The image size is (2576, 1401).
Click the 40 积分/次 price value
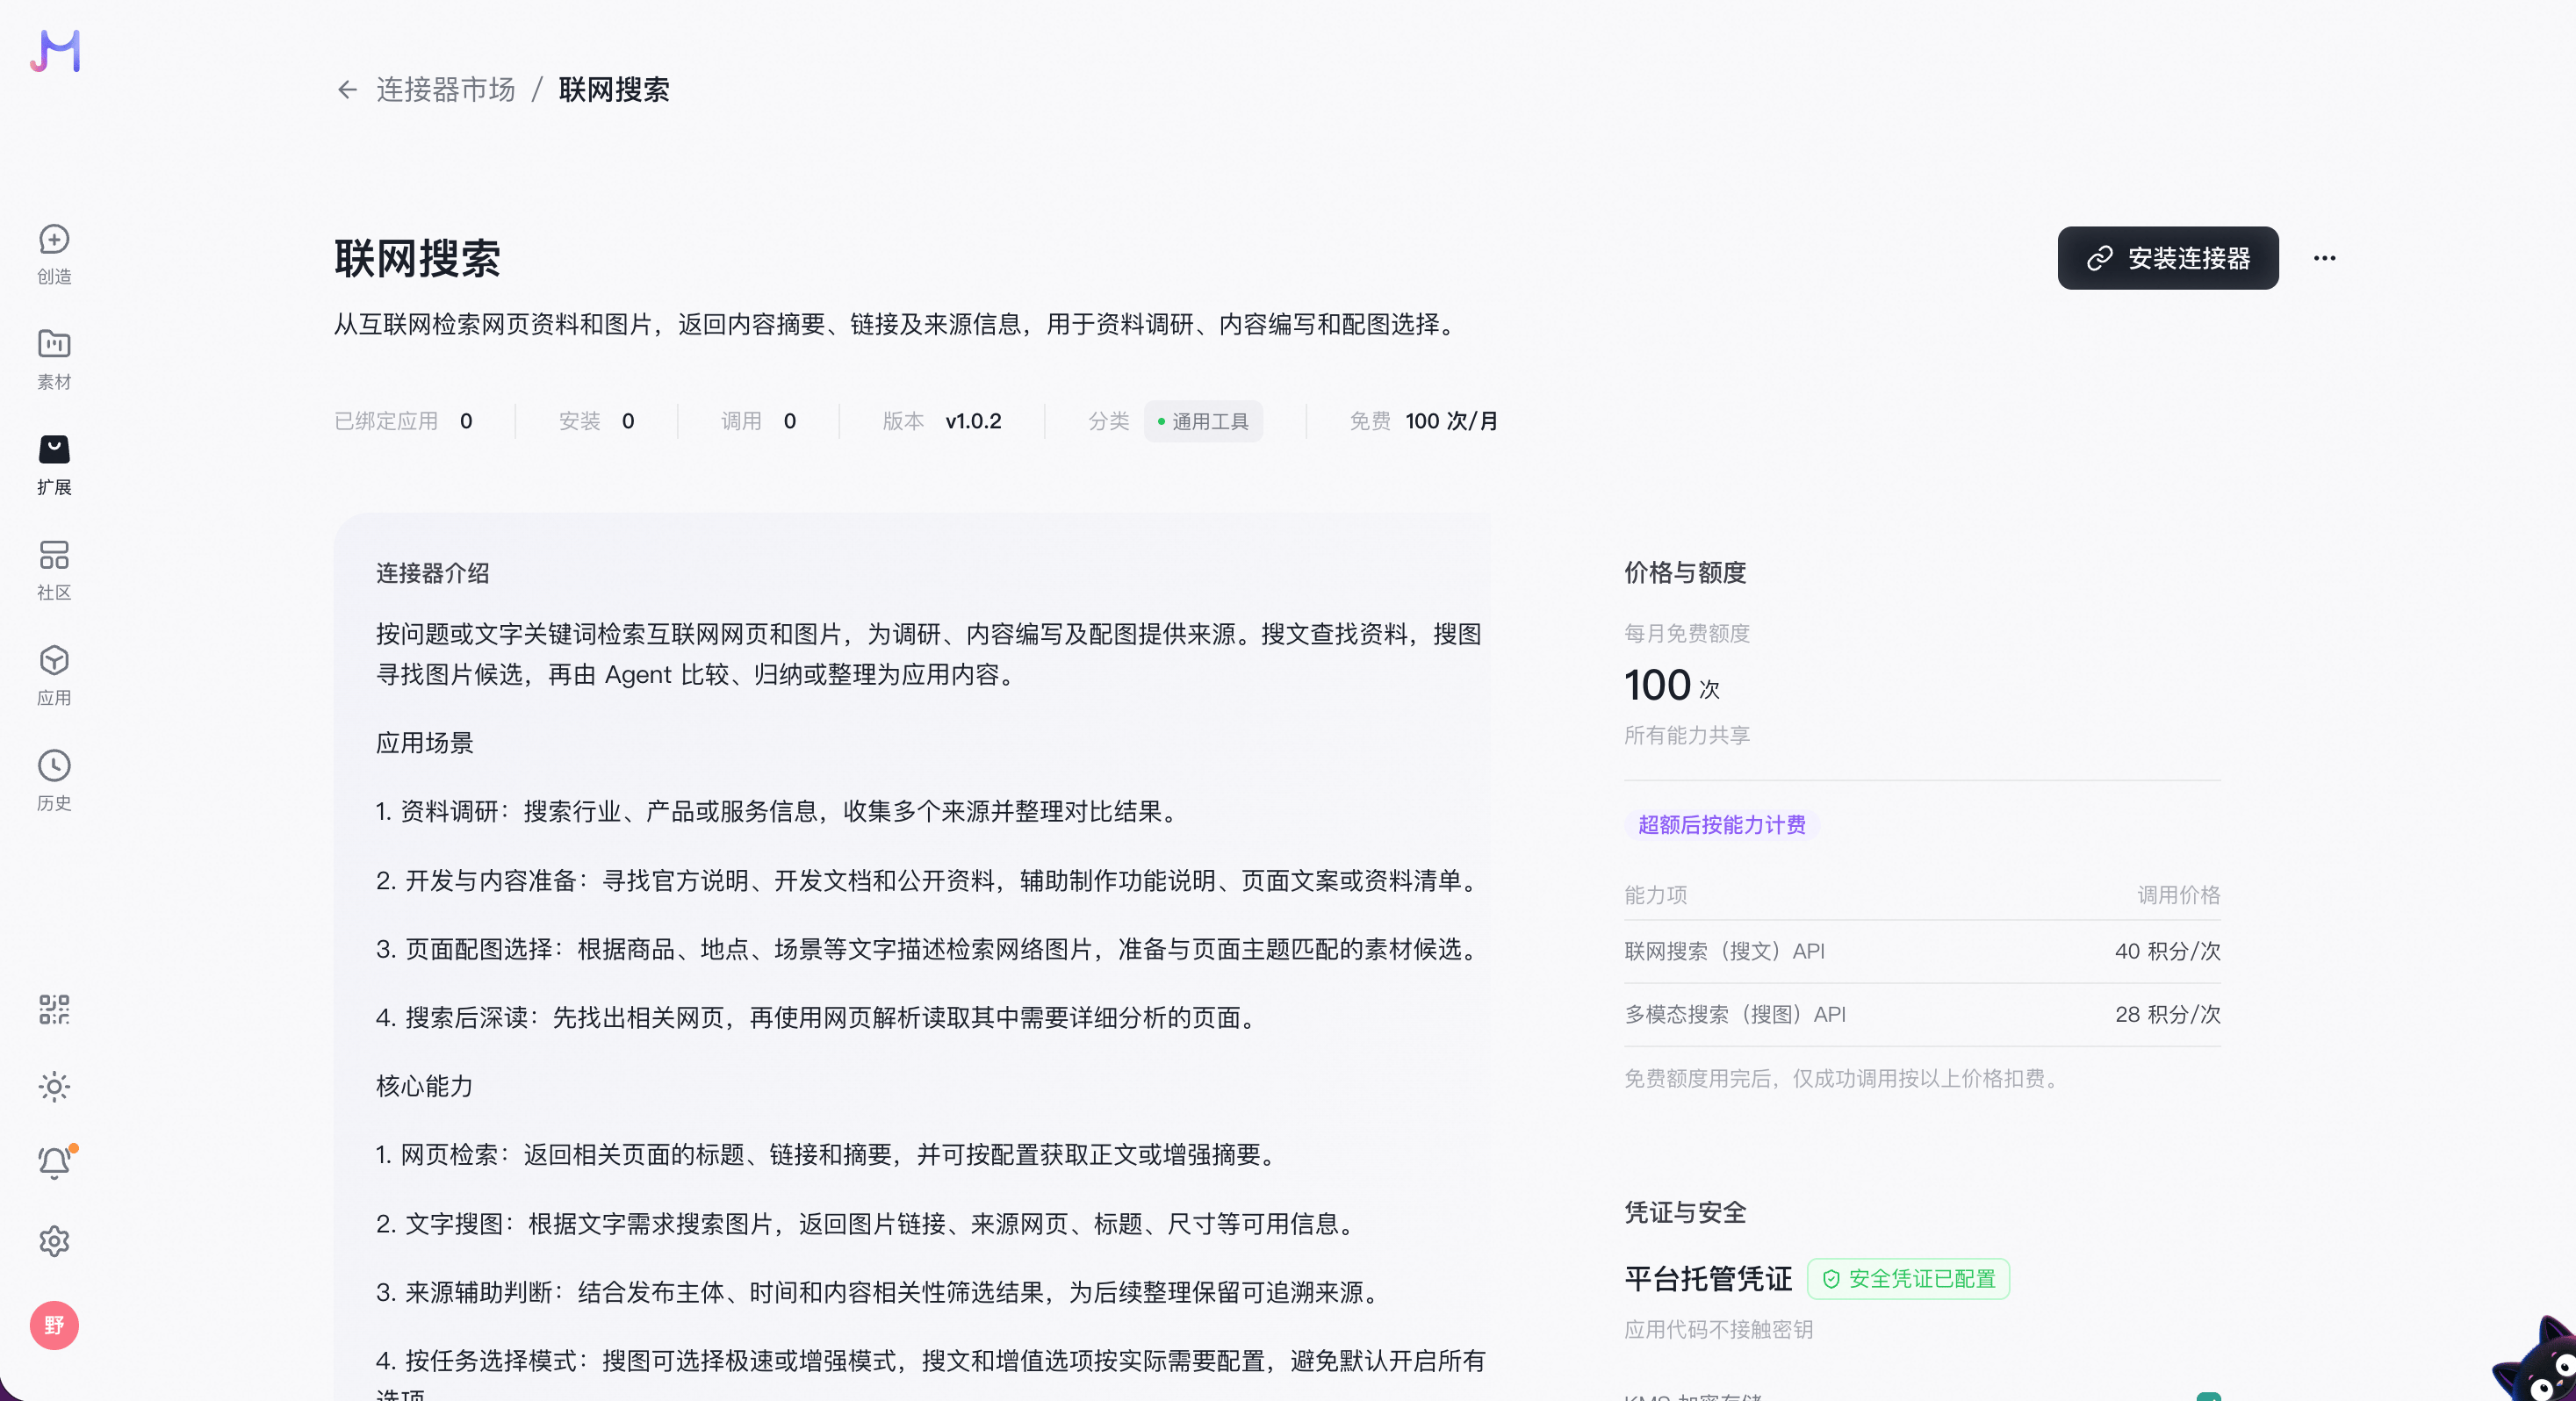point(2167,951)
